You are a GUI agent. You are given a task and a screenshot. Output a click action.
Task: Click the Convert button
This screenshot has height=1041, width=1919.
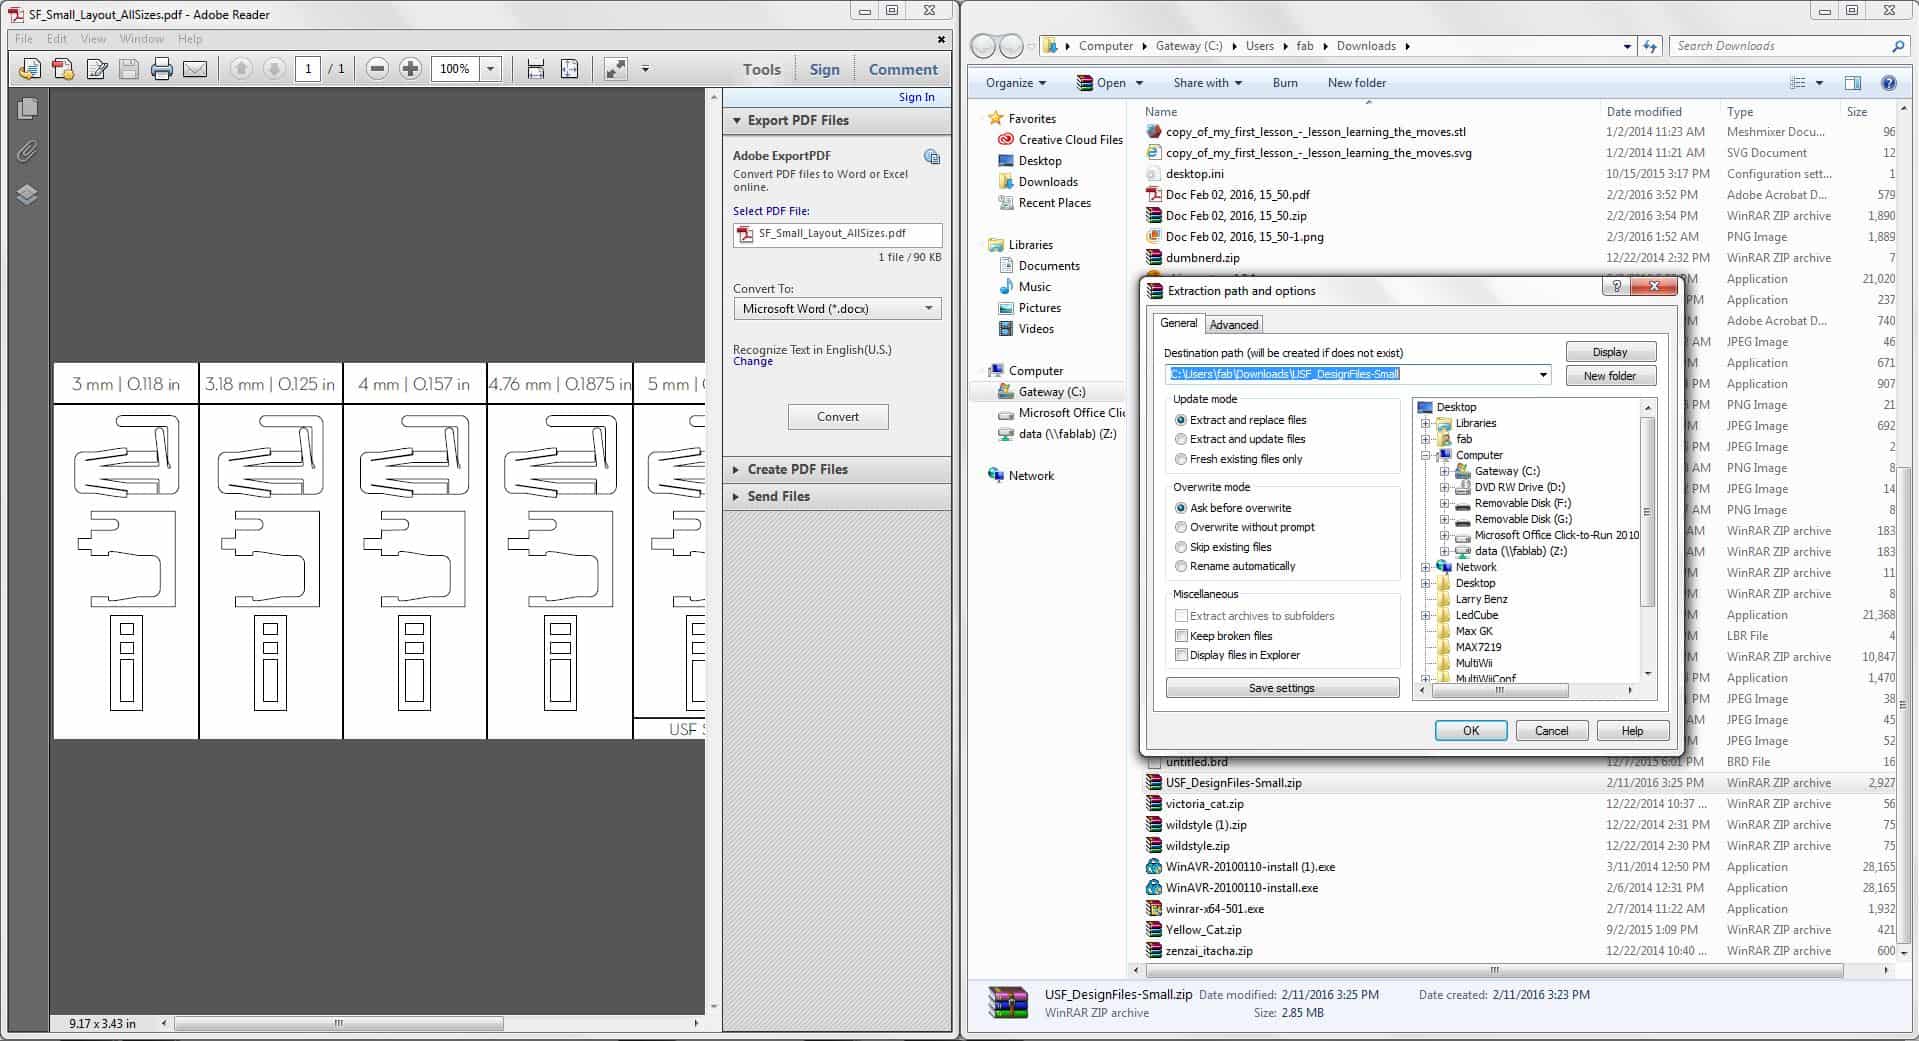point(838,417)
